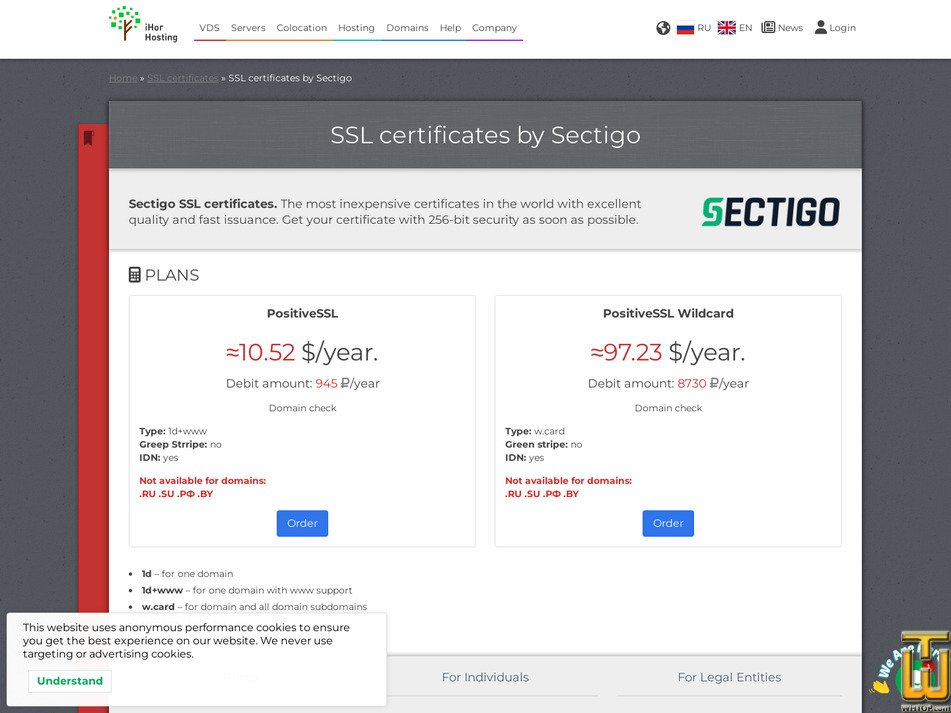Open the News newspaper icon
This screenshot has width=951, height=713.
pyautogui.click(x=768, y=27)
